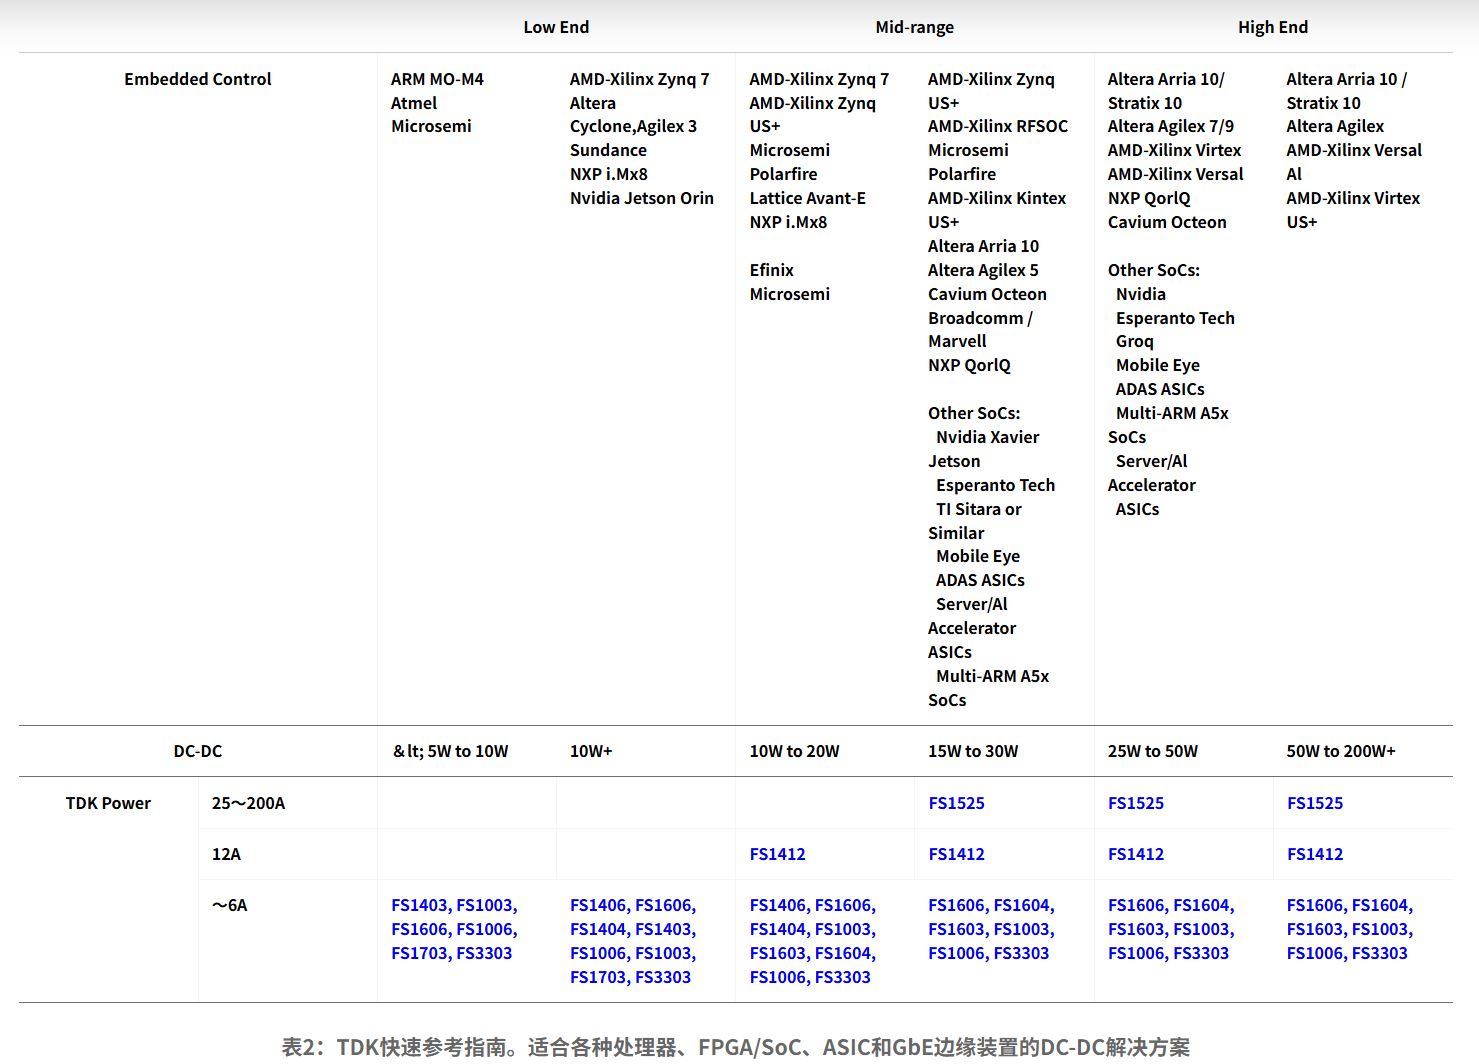The image size is (1479, 1064).
Task: Select AMD-Xilinx RFSOC text
Action: click(997, 126)
